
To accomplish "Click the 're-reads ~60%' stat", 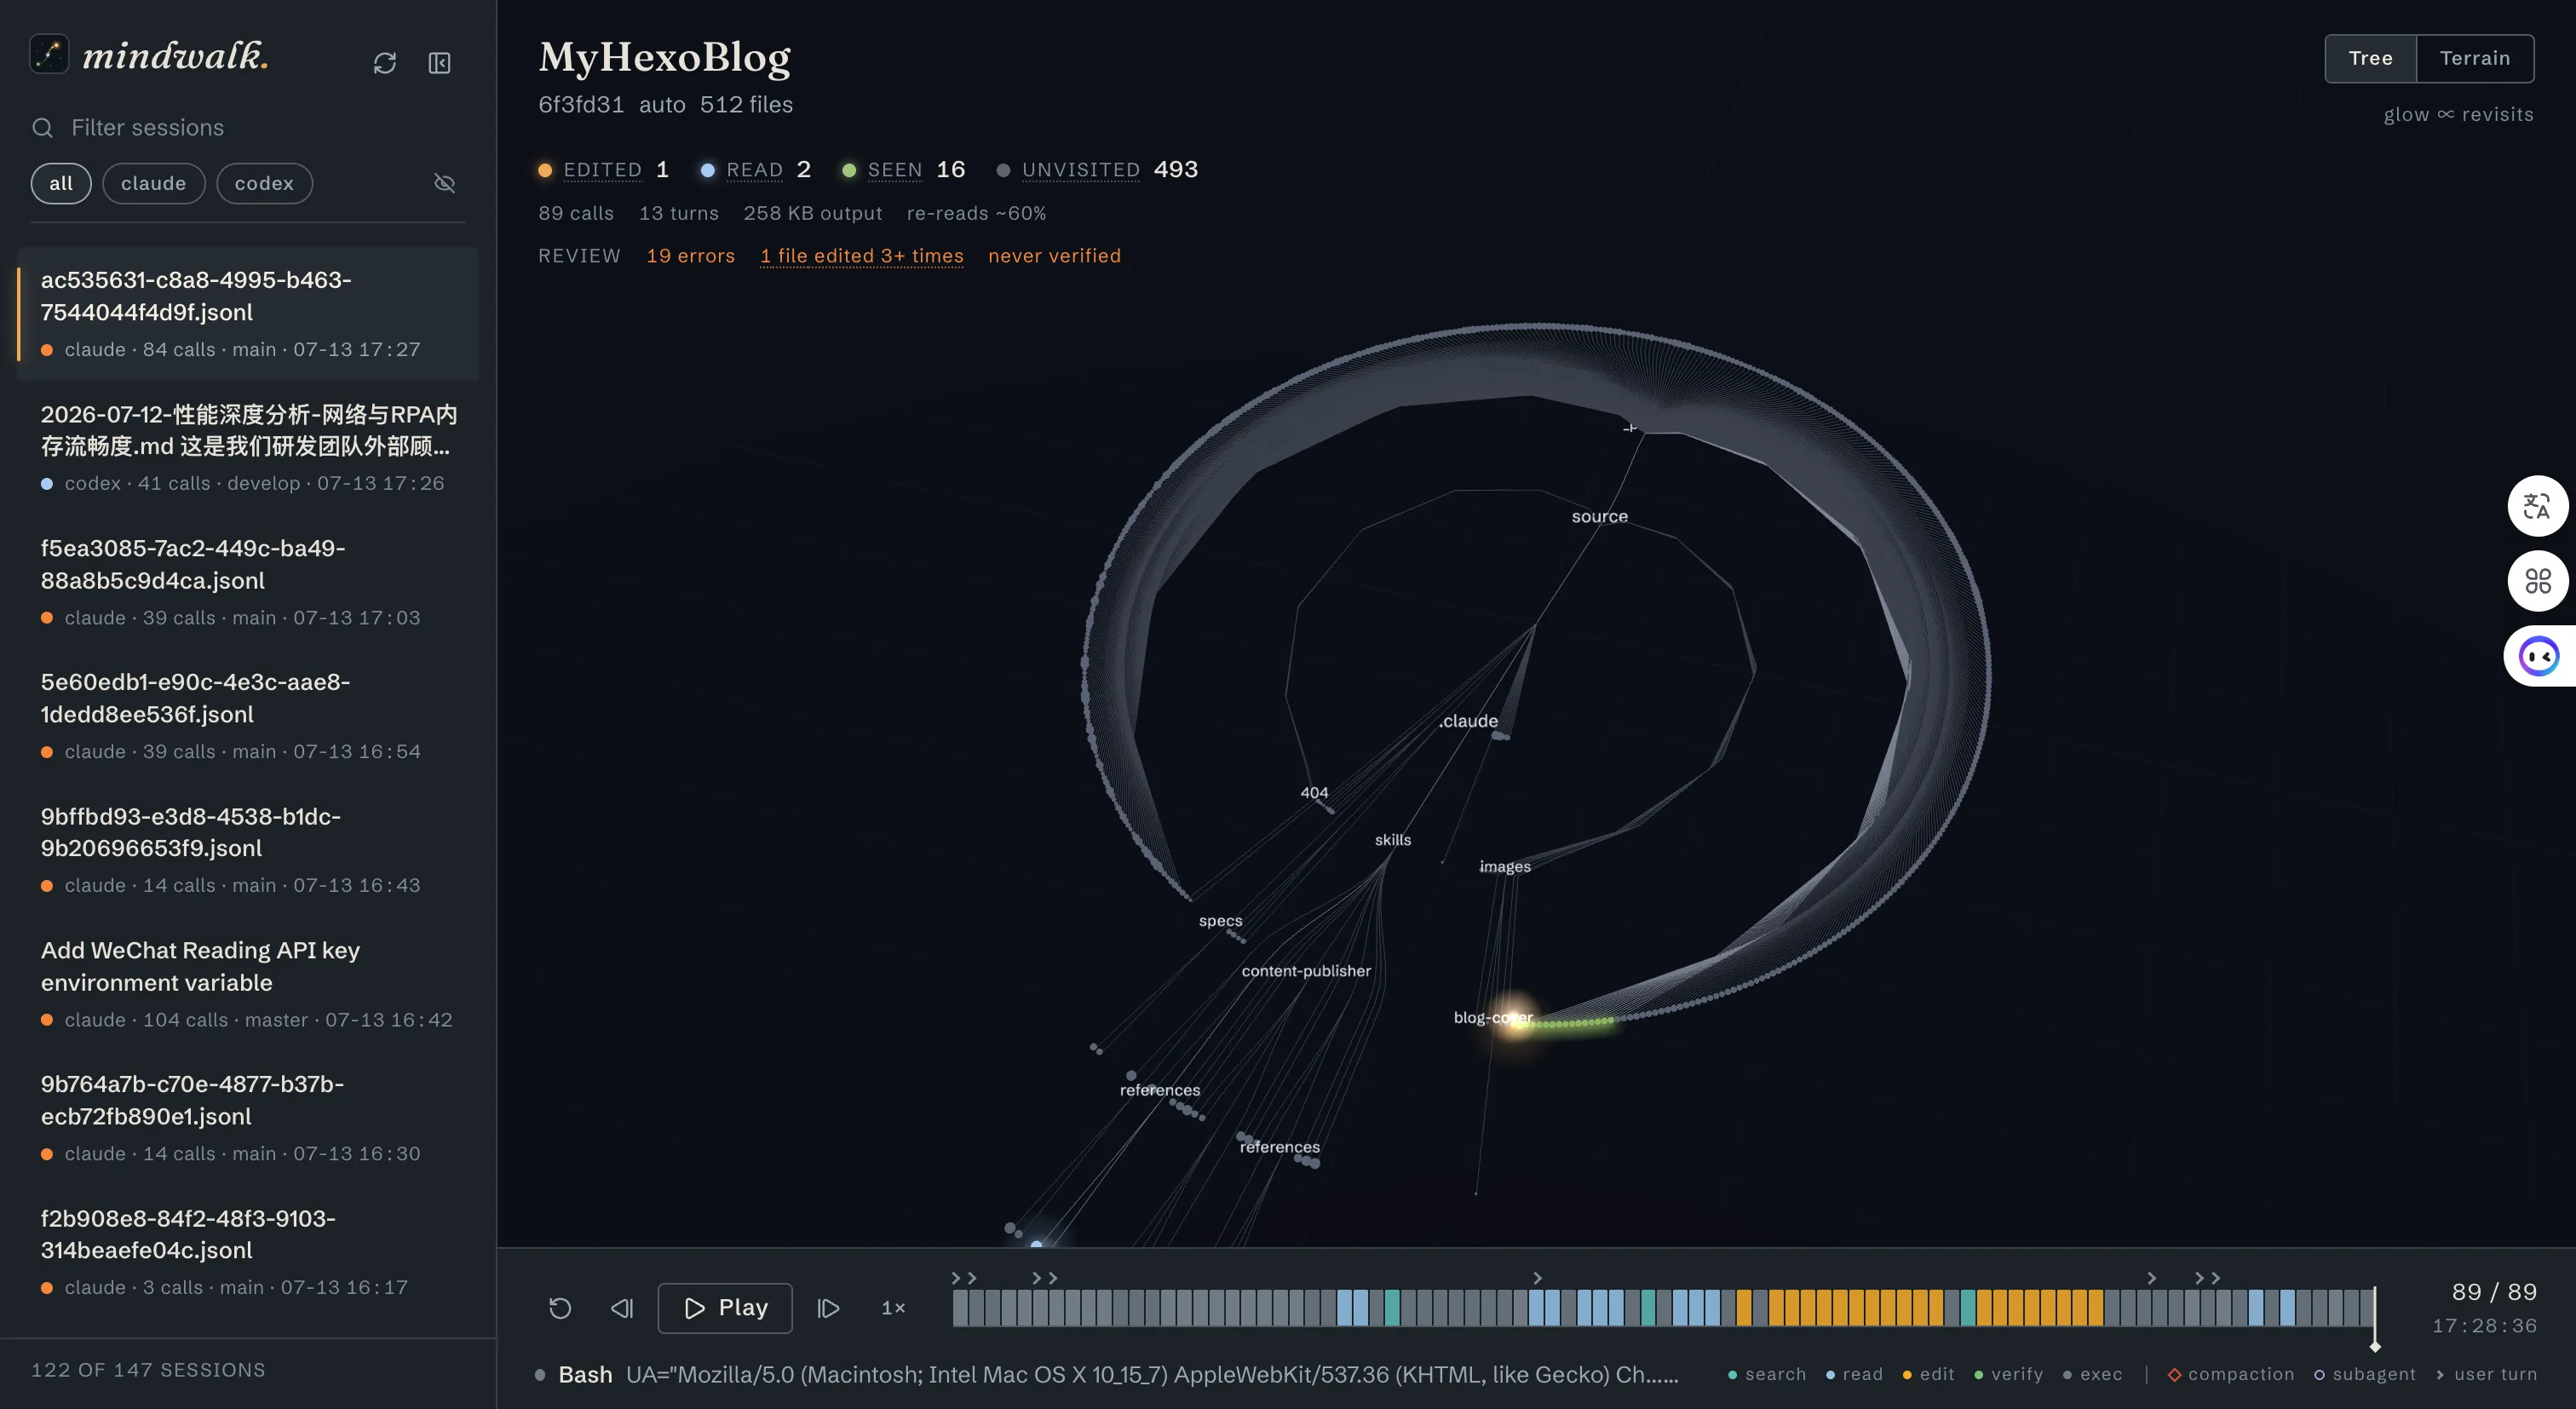I will [976, 213].
